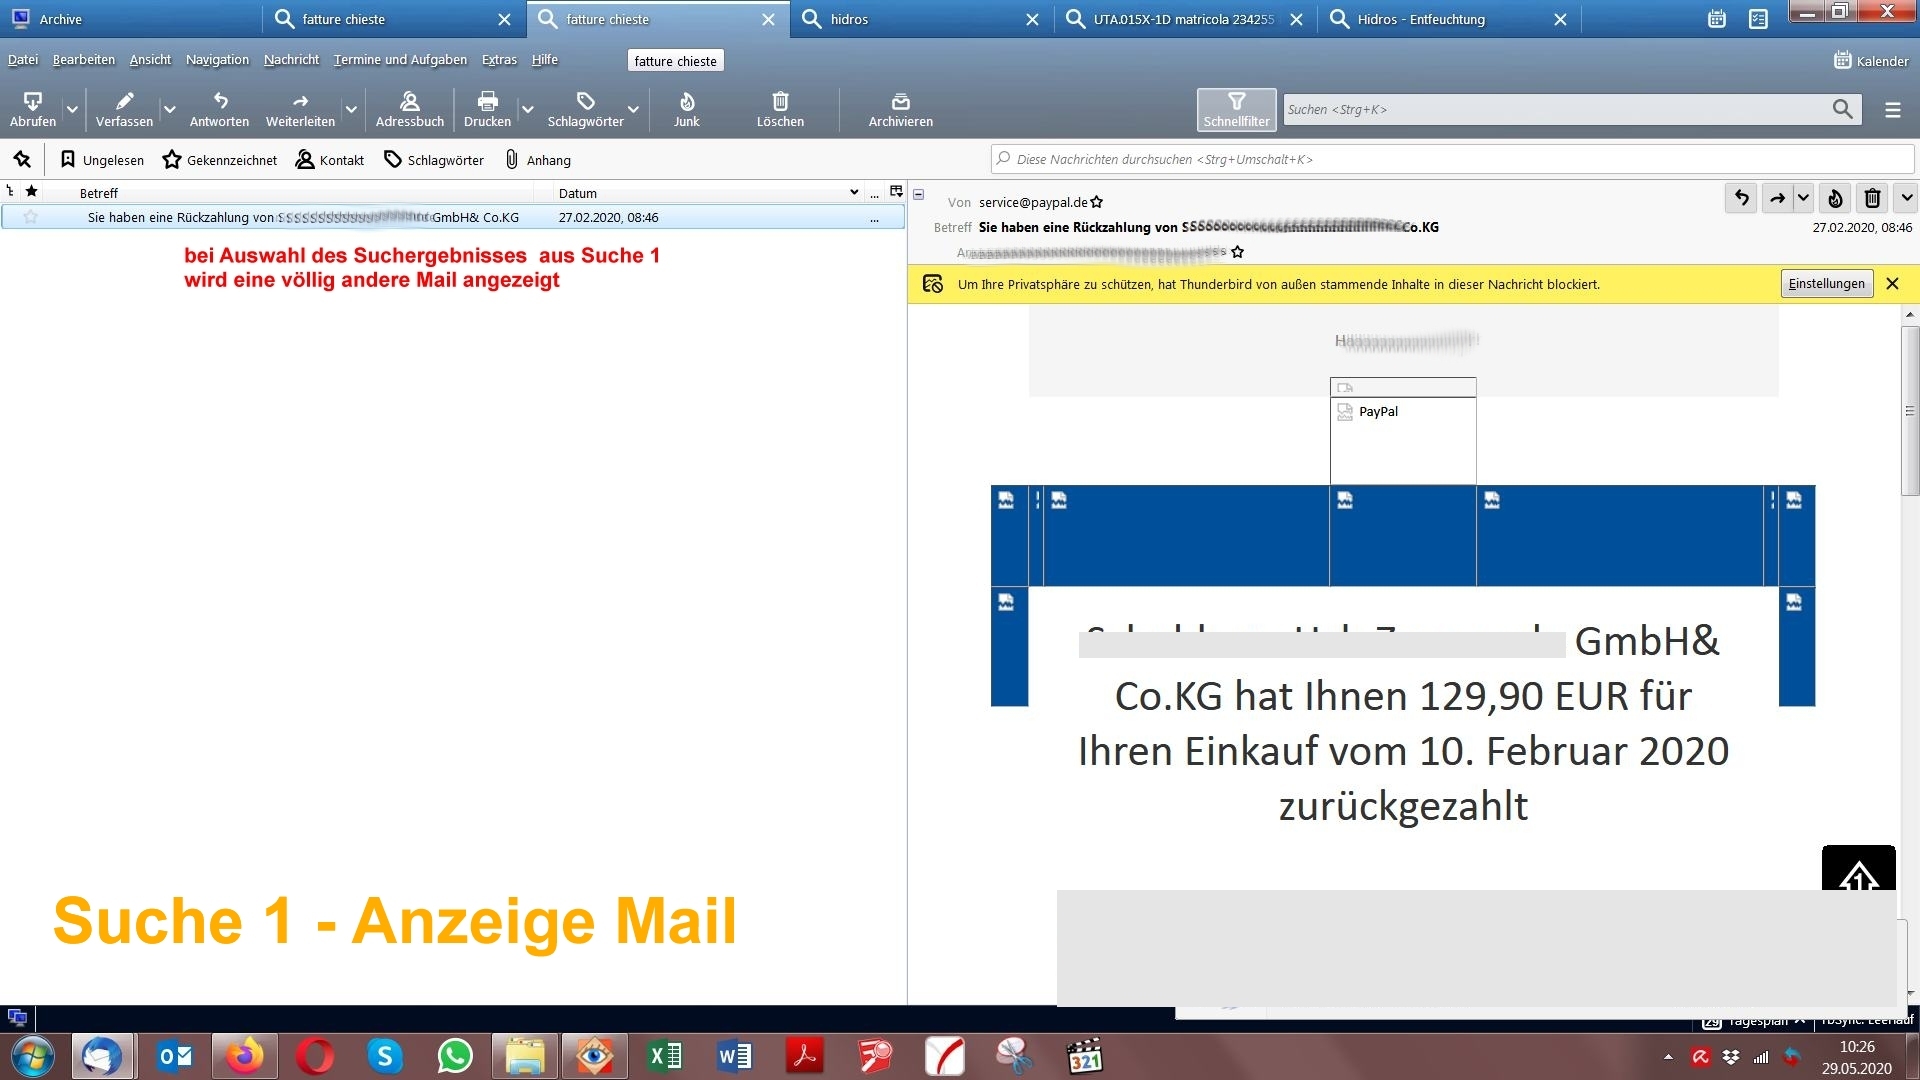This screenshot has width=1920, height=1080.
Task: Open Firefox from the taskbar
Action: tap(244, 1057)
